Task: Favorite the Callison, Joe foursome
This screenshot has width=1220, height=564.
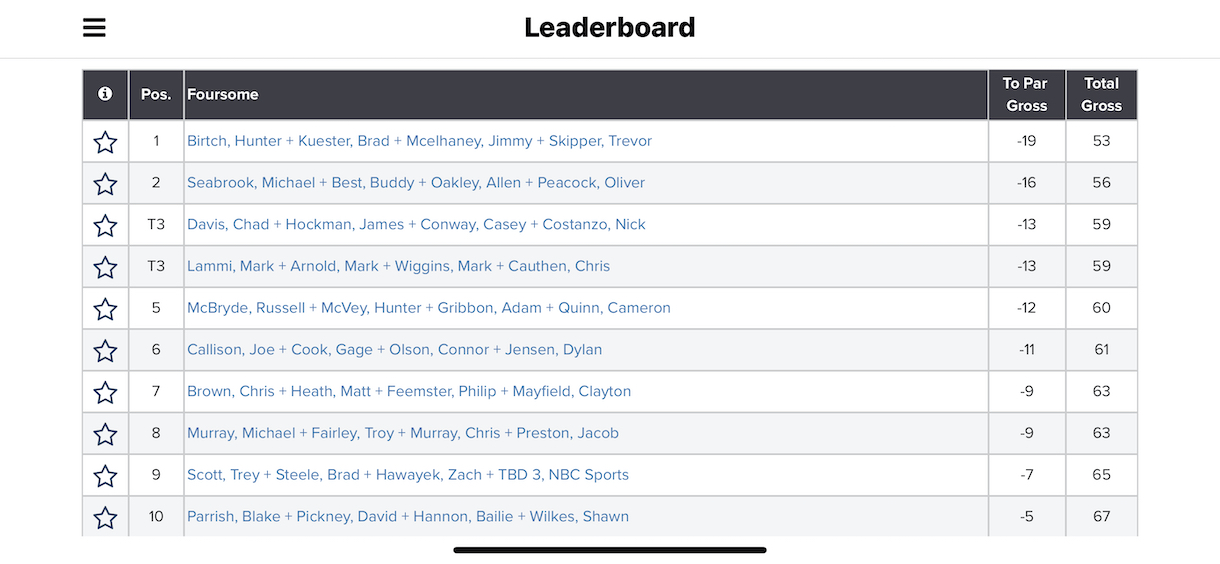Action: click(x=105, y=351)
